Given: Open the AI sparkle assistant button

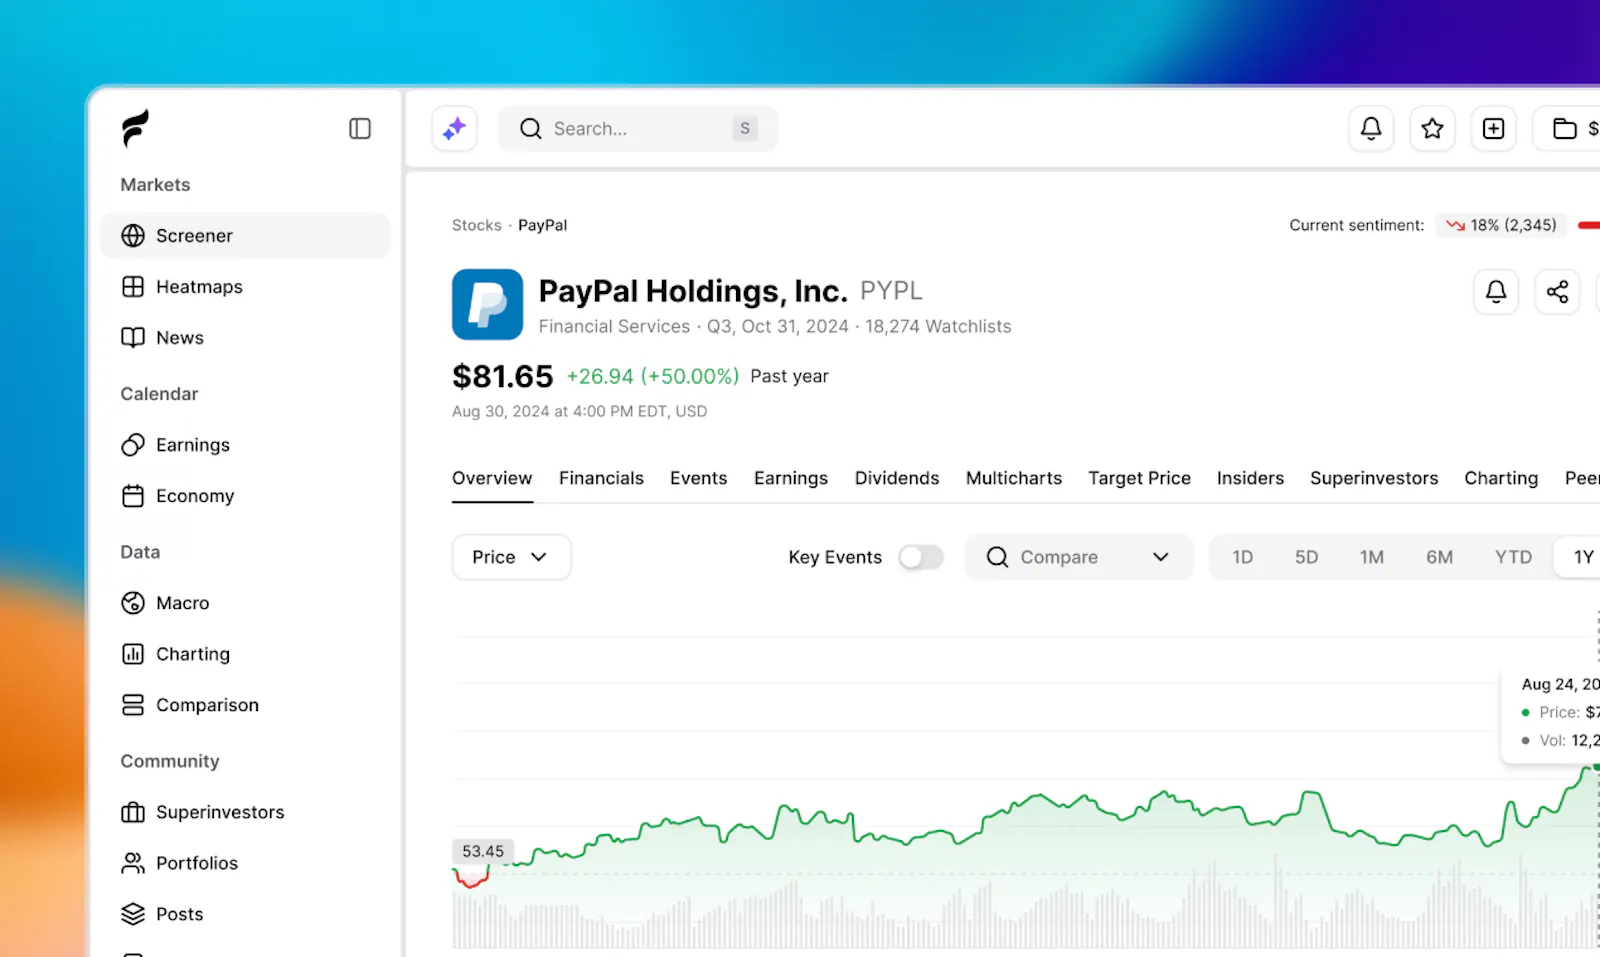Looking at the screenshot, I should tap(455, 128).
